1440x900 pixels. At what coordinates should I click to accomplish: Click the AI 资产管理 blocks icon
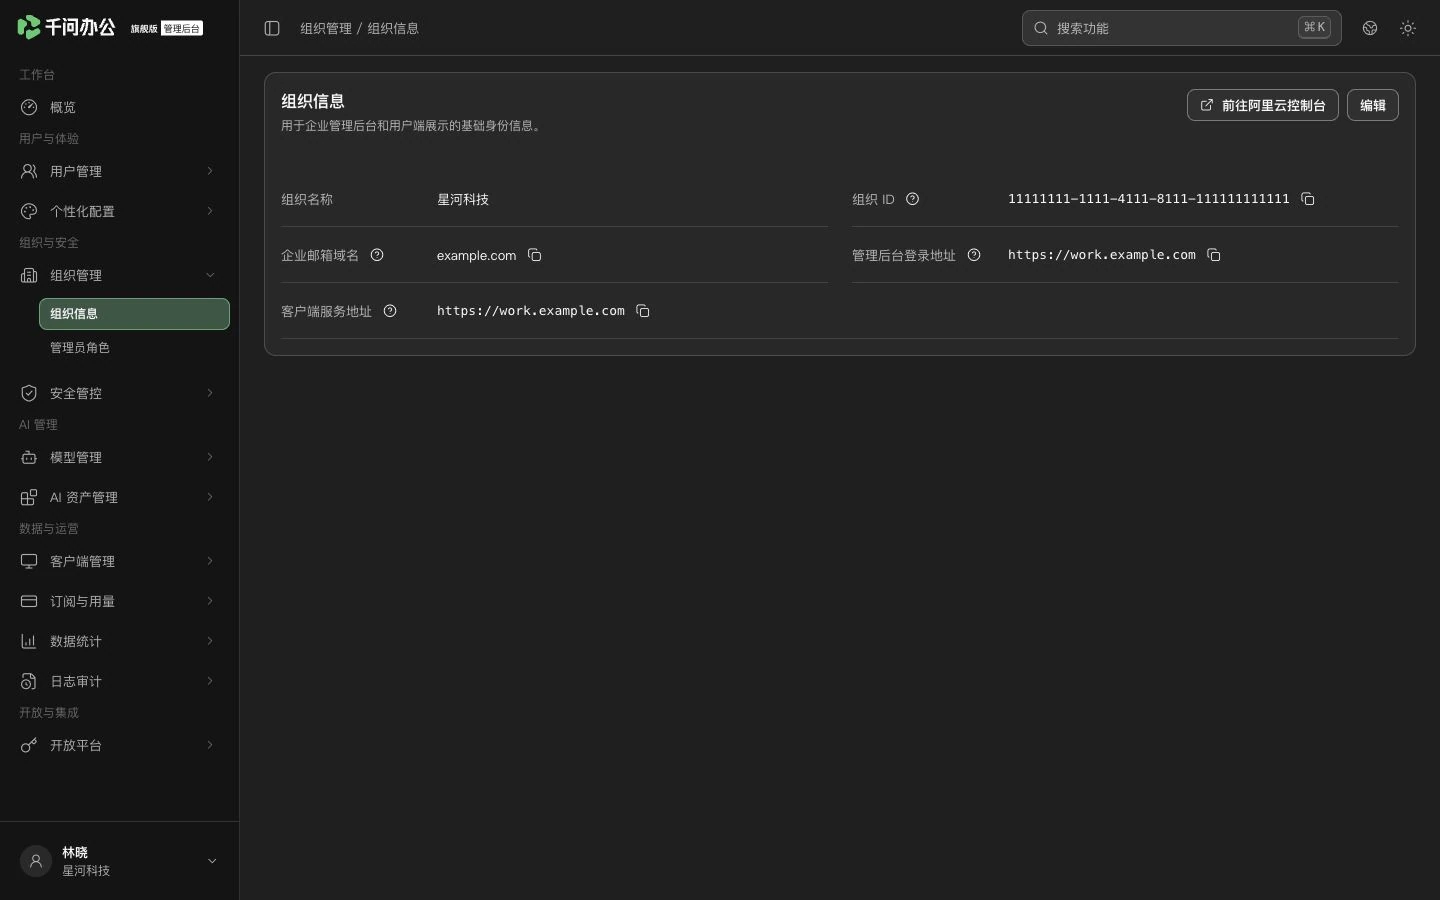(29, 497)
